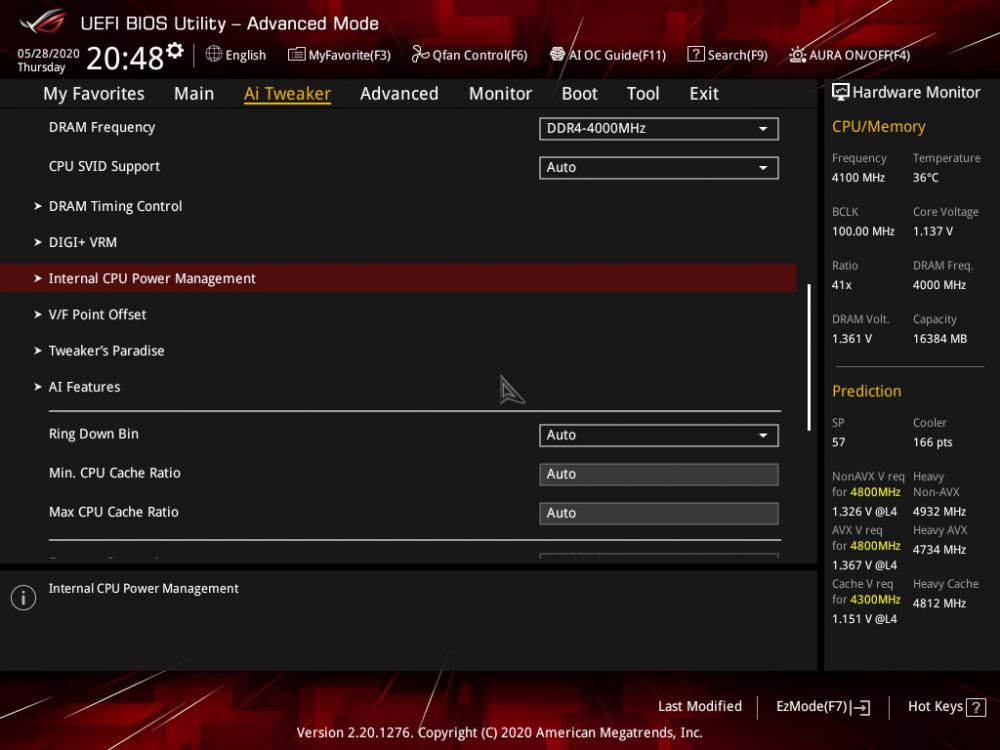Open DRAM Frequency dropdown

click(x=659, y=129)
